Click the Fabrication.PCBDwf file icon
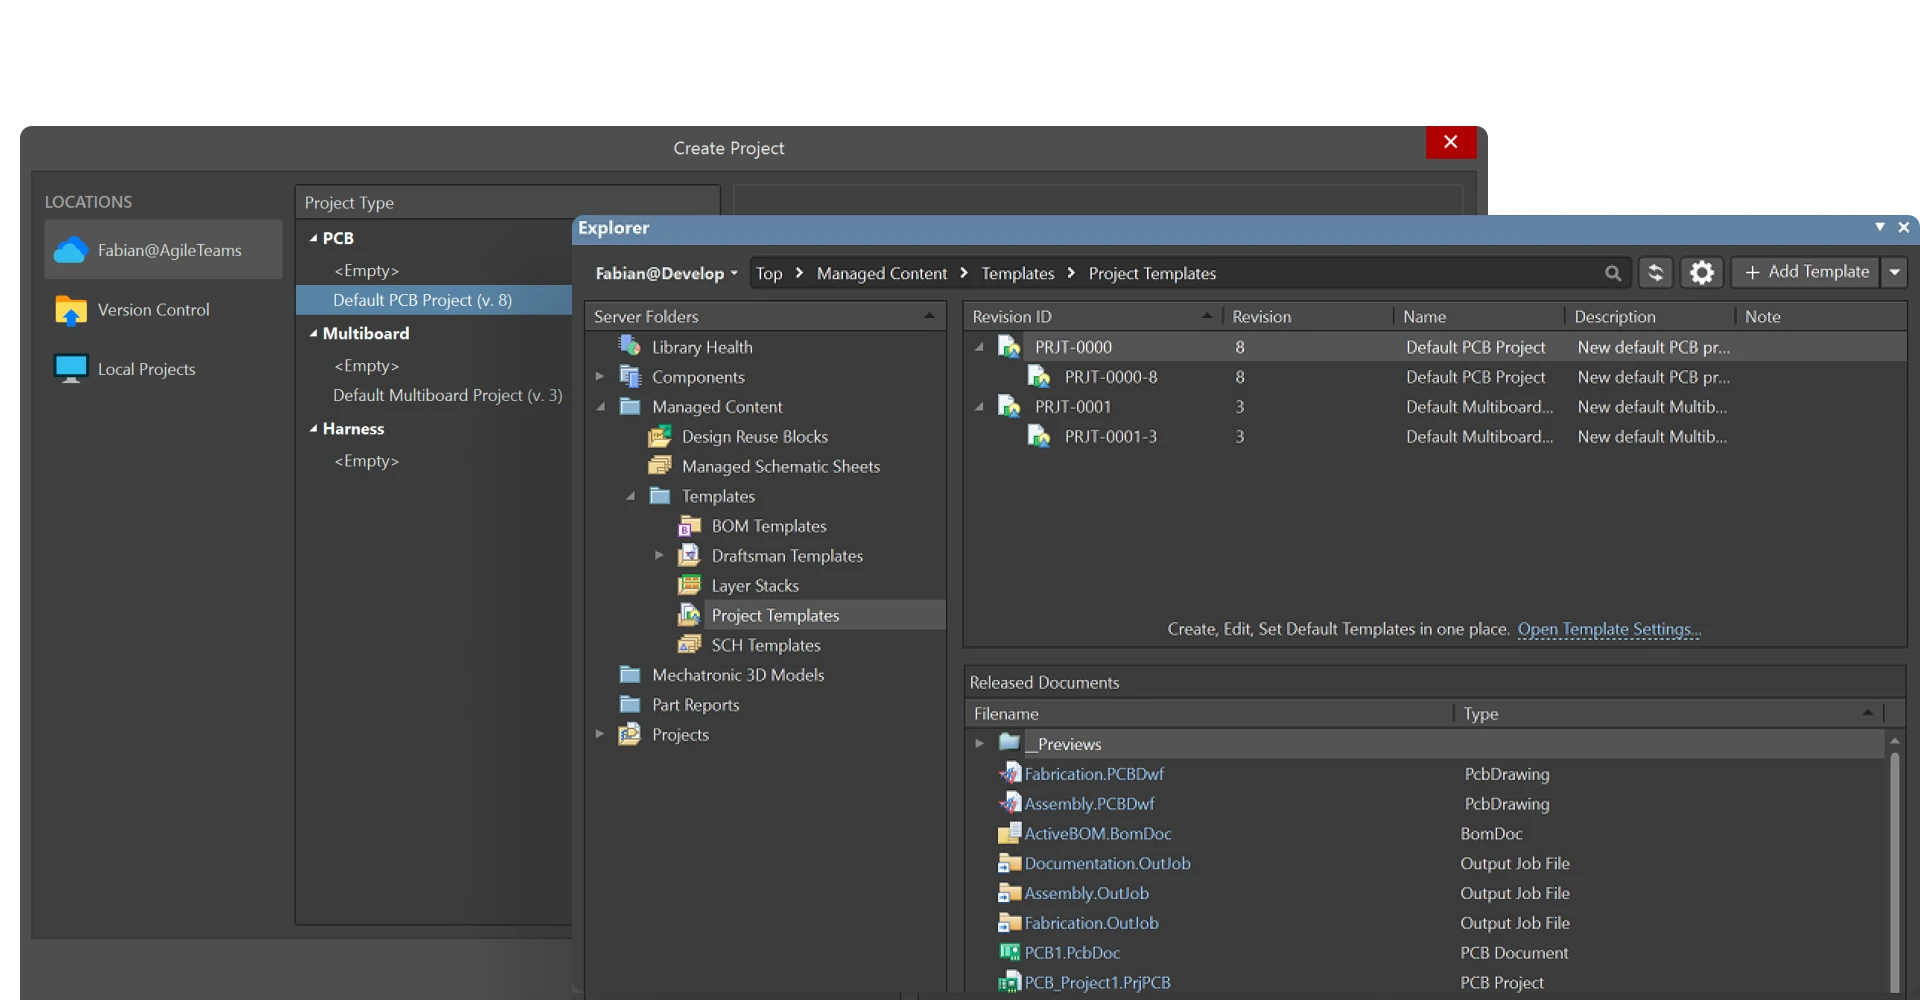 click(1010, 773)
